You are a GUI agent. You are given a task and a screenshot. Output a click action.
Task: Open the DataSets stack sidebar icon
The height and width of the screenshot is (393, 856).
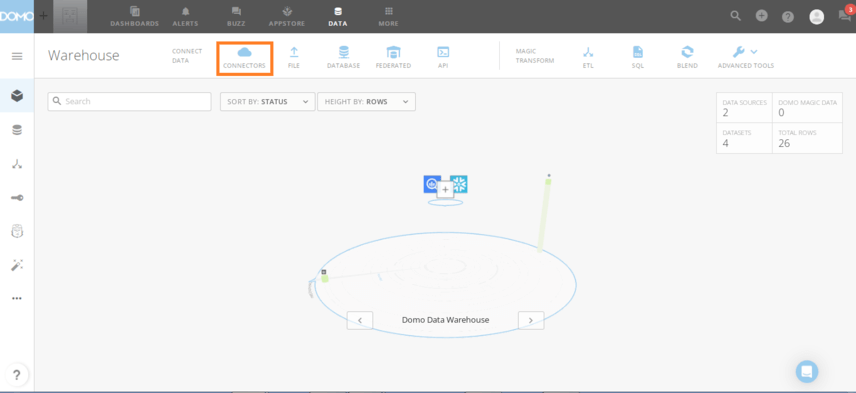tap(17, 130)
